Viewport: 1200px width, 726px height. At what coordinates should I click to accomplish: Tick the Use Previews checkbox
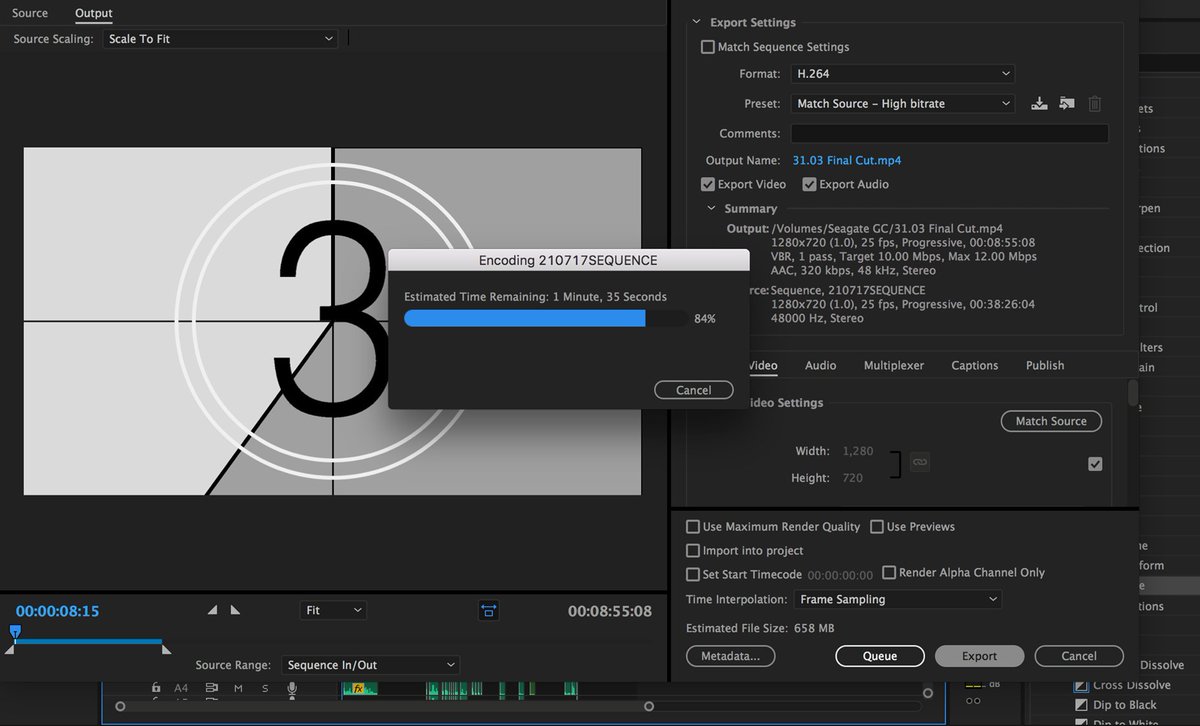point(877,527)
